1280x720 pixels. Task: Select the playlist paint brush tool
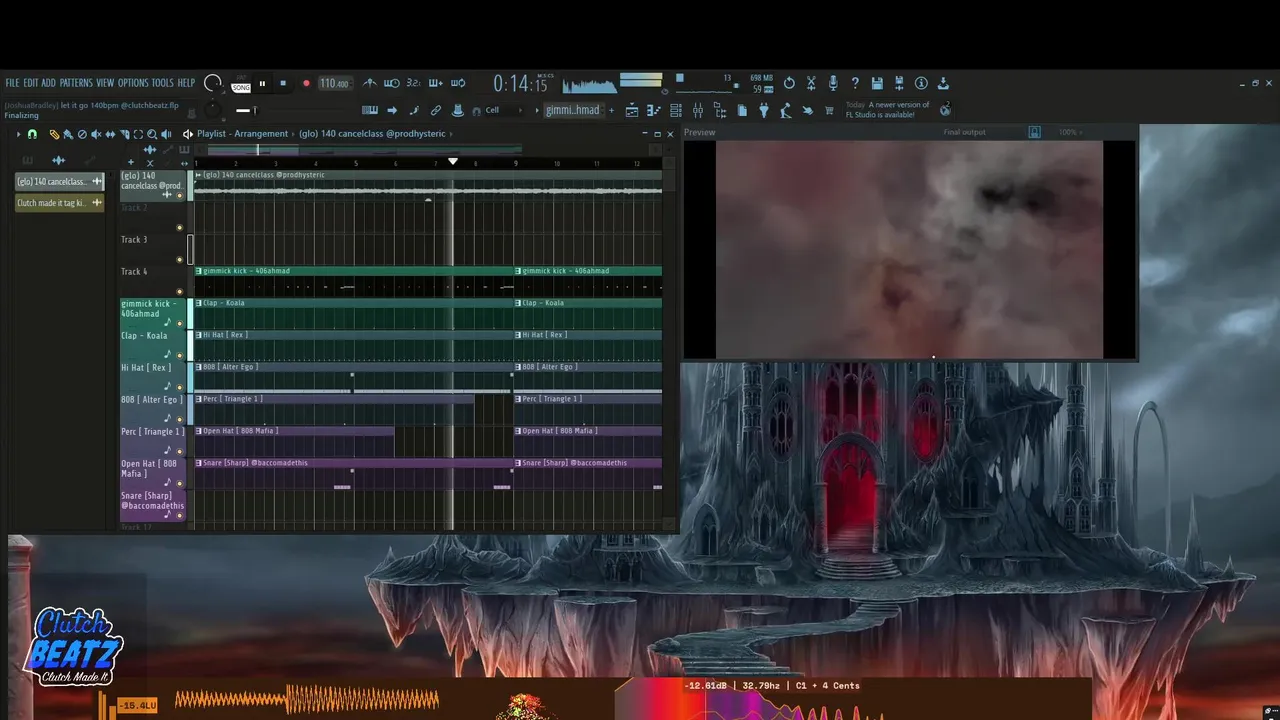point(68,134)
